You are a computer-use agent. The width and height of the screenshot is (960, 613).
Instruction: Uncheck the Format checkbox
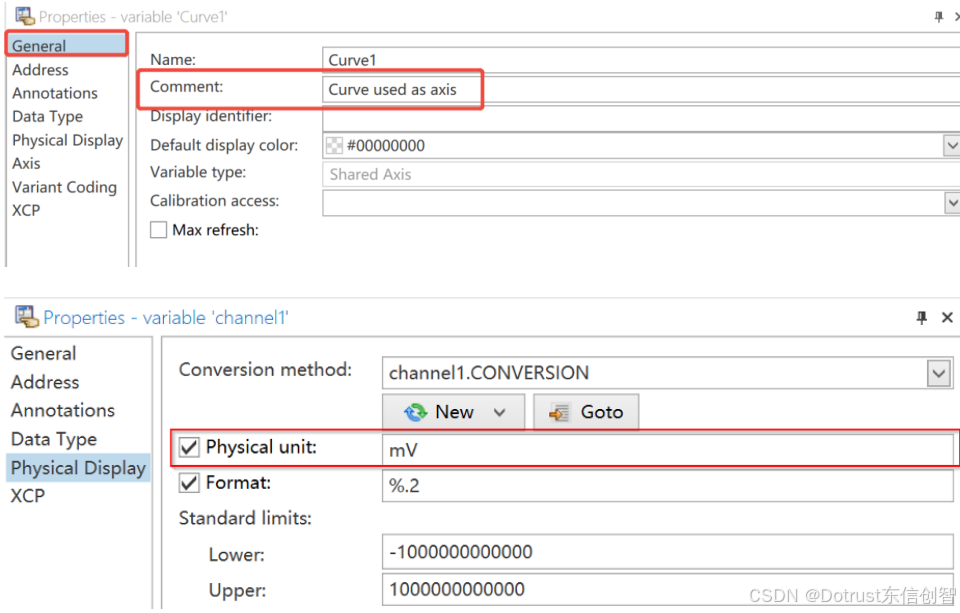coord(189,483)
